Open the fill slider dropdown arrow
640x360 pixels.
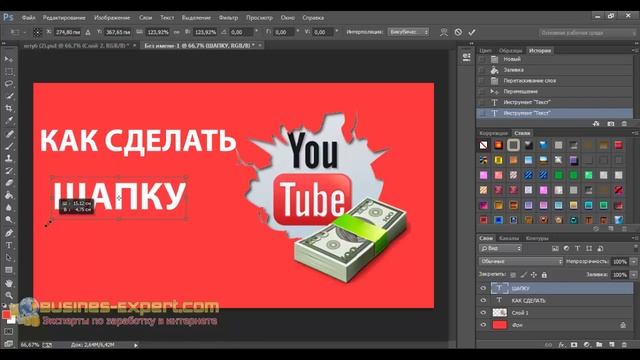633,275
